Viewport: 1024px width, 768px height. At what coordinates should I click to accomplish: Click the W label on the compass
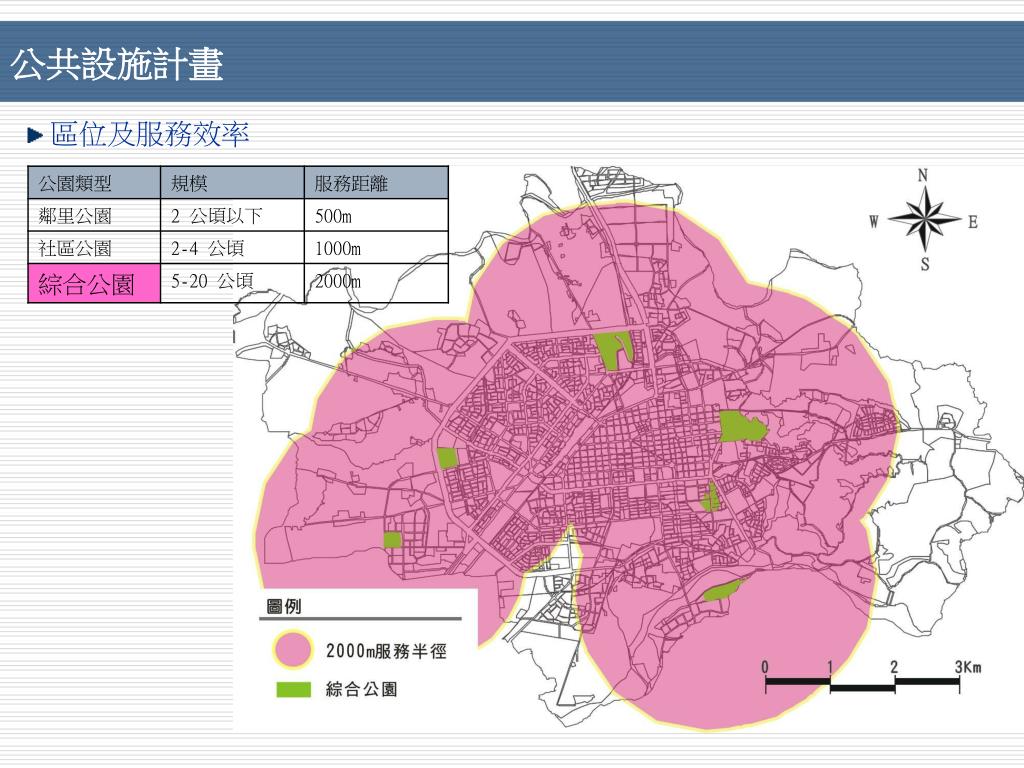click(874, 221)
